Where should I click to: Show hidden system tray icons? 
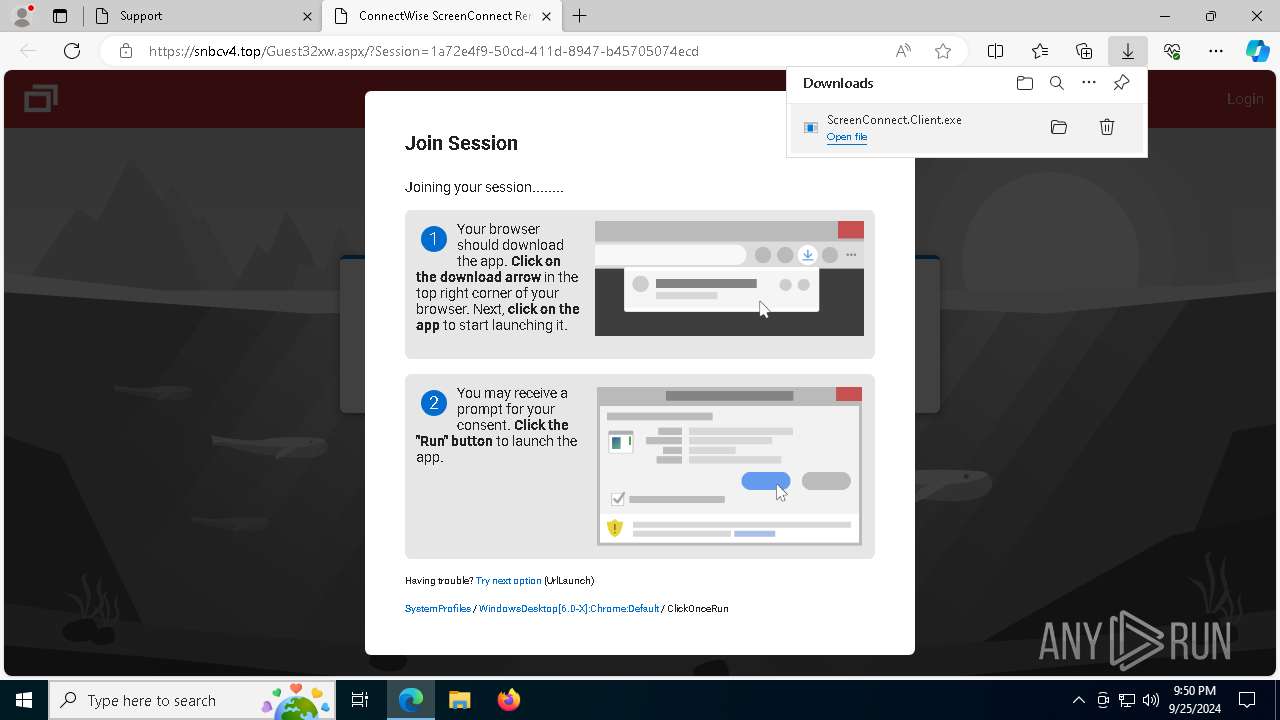click(x=1078, y=700)
